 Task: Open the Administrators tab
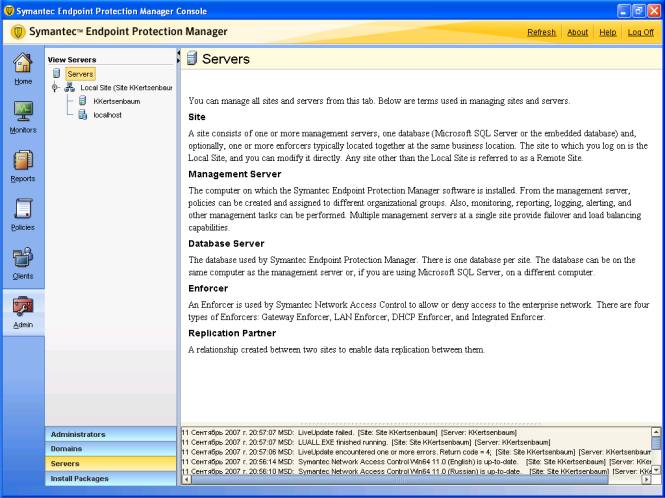pyautogui.click(x=111, y=434)
